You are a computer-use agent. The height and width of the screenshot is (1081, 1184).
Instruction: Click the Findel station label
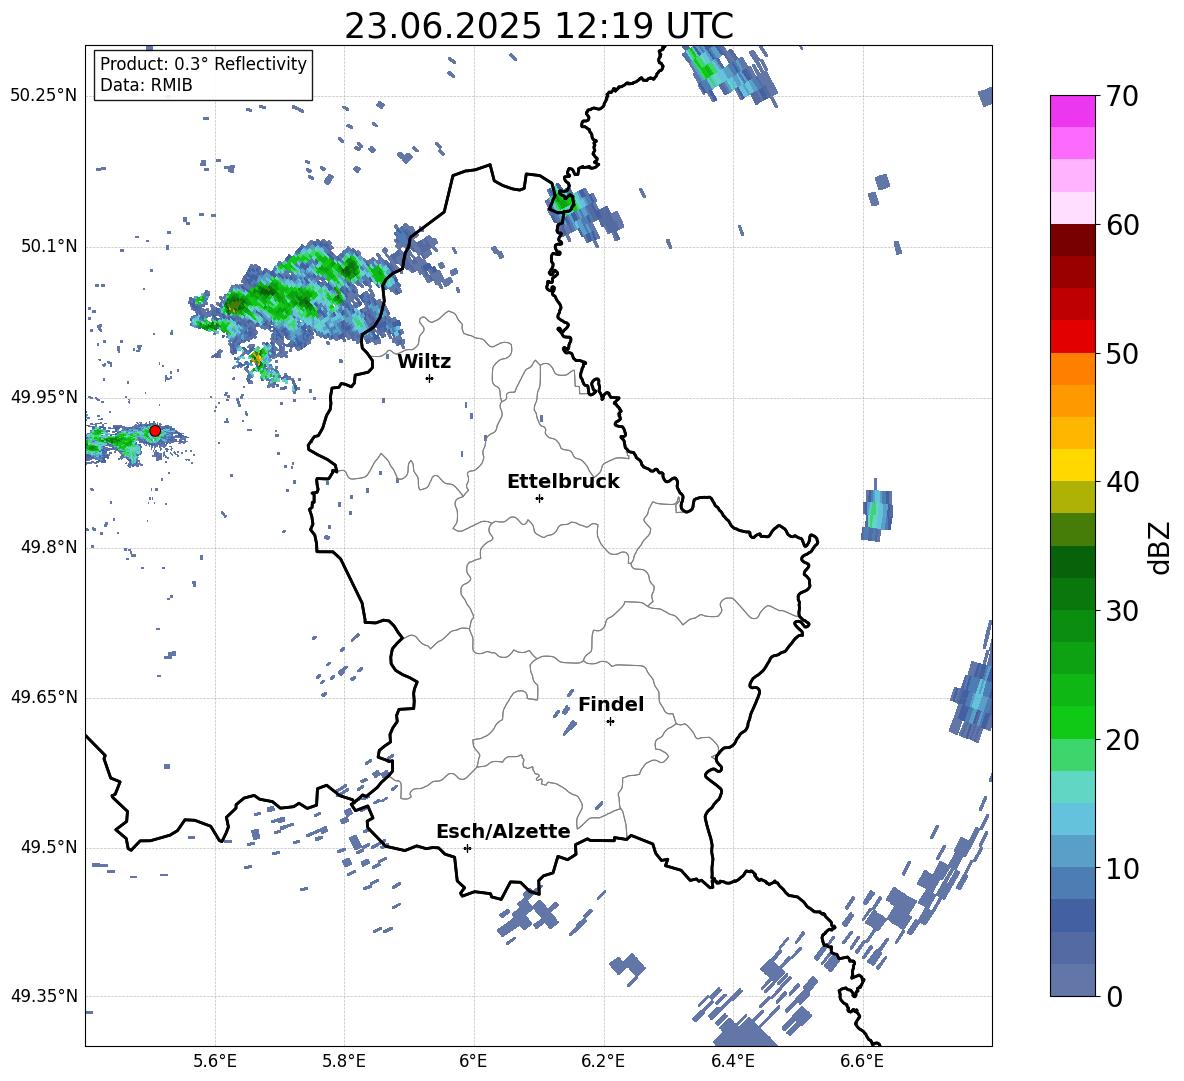coord(611,704)
